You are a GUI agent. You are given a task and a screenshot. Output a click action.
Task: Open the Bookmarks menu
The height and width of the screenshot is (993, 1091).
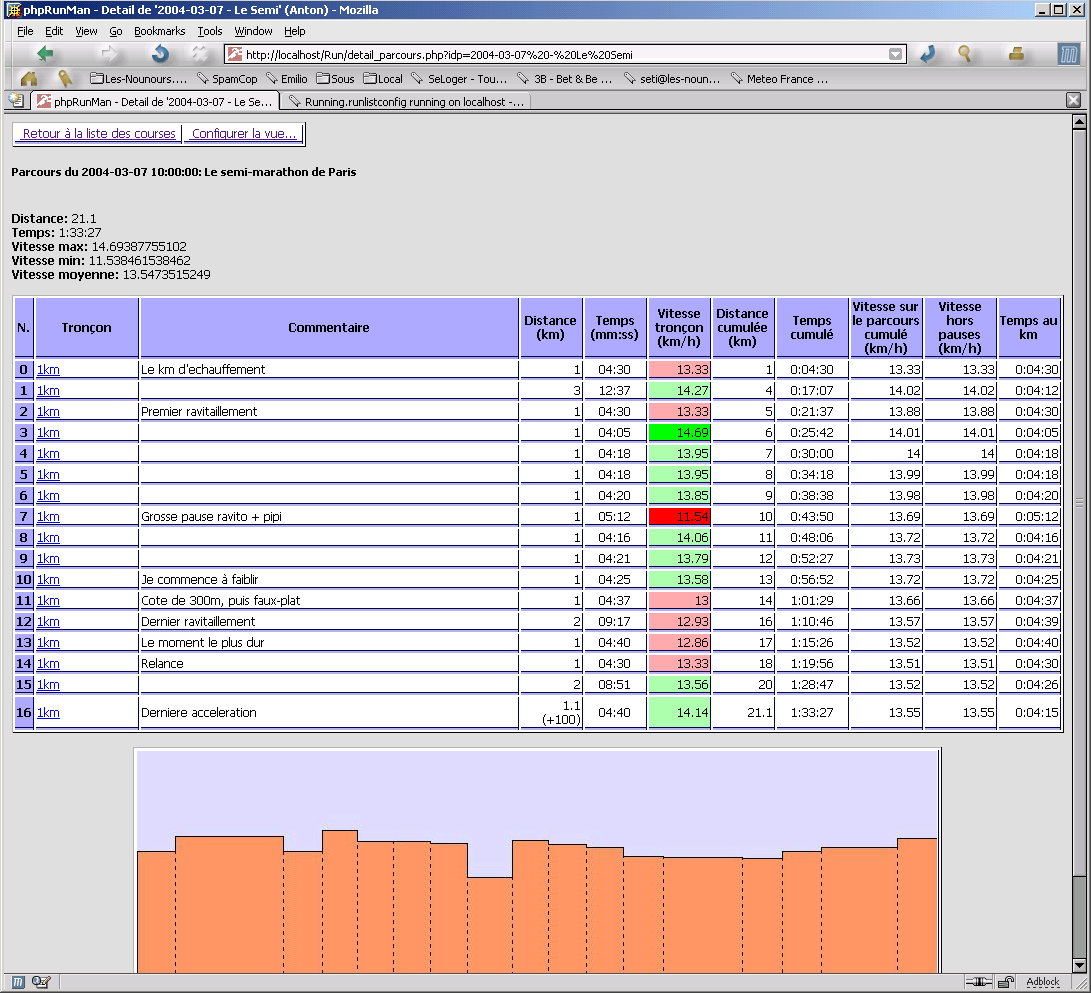click(x=160, y=31)
